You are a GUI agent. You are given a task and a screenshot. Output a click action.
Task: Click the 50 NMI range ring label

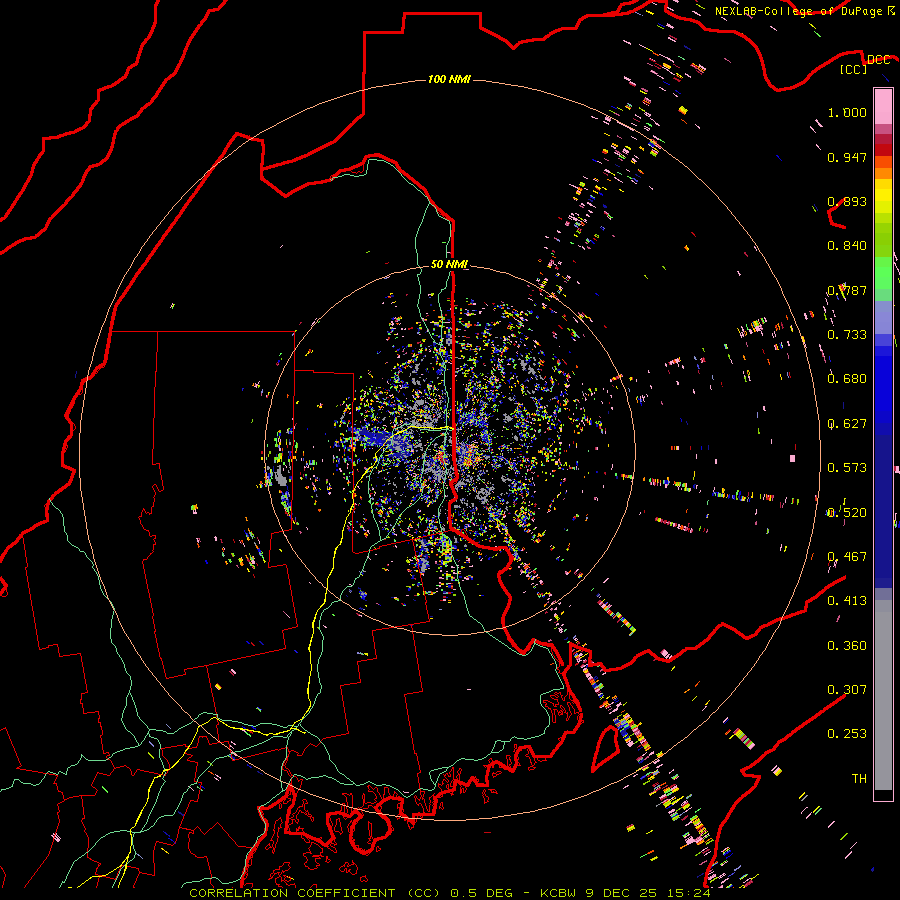coord(449,264)
